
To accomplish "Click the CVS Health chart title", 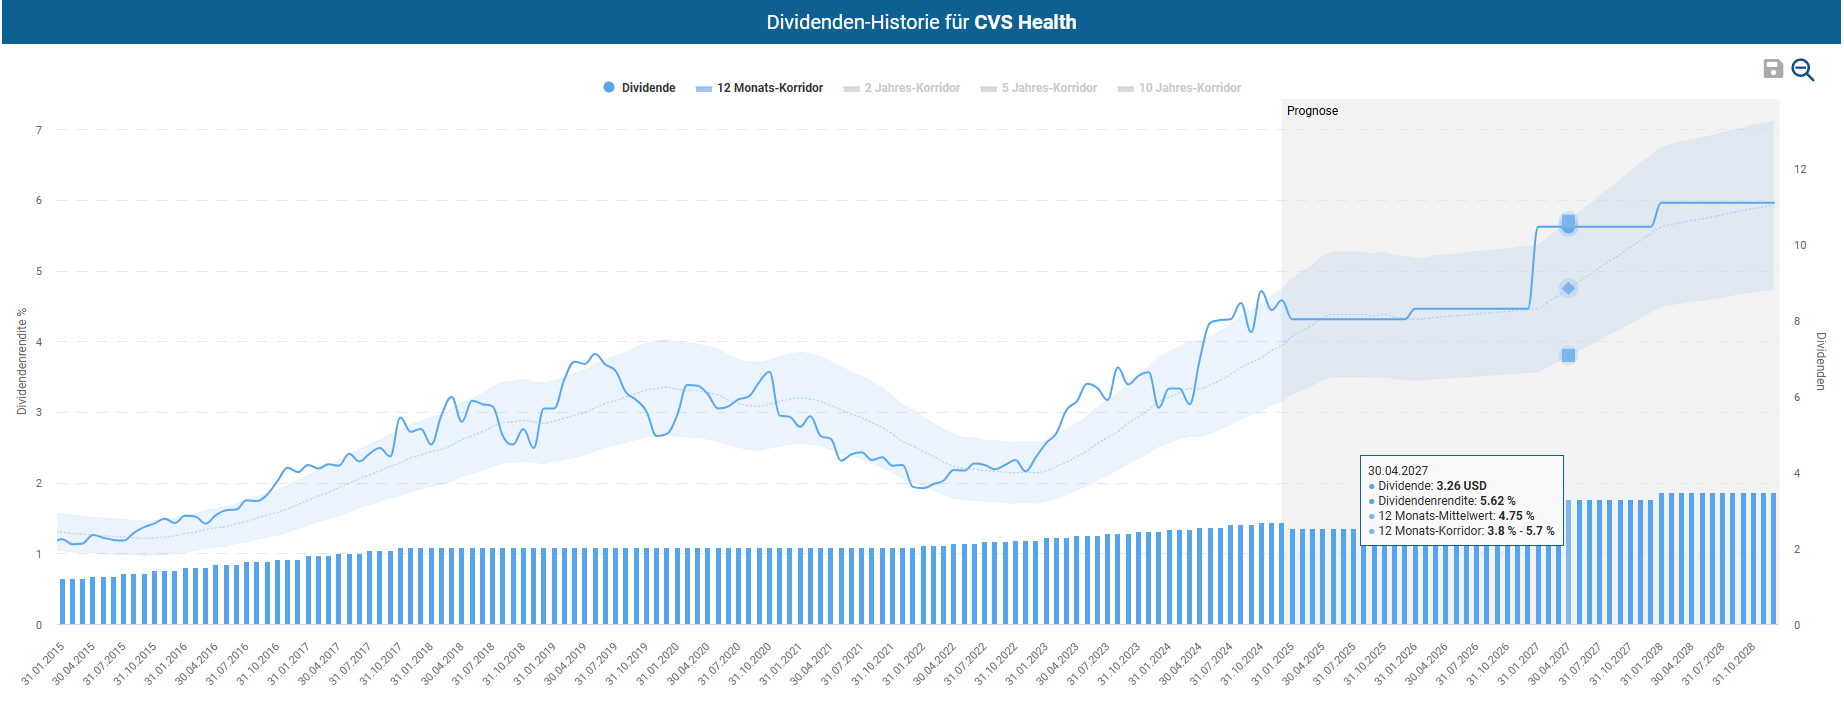I will coord(921,22).
